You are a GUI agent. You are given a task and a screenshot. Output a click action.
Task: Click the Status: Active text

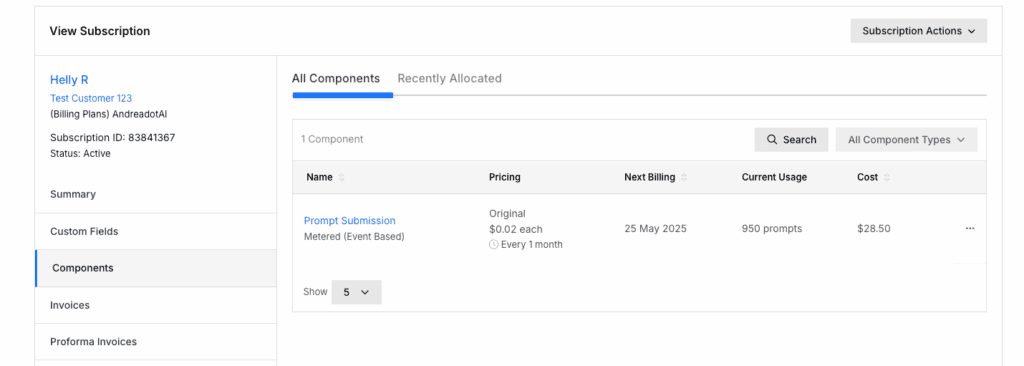click(x=80, y=154)
